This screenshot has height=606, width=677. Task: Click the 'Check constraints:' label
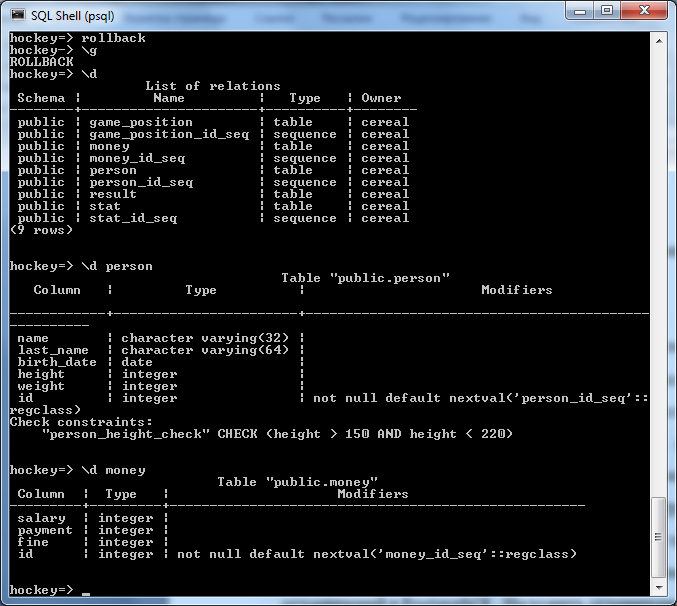click(81, 422)
